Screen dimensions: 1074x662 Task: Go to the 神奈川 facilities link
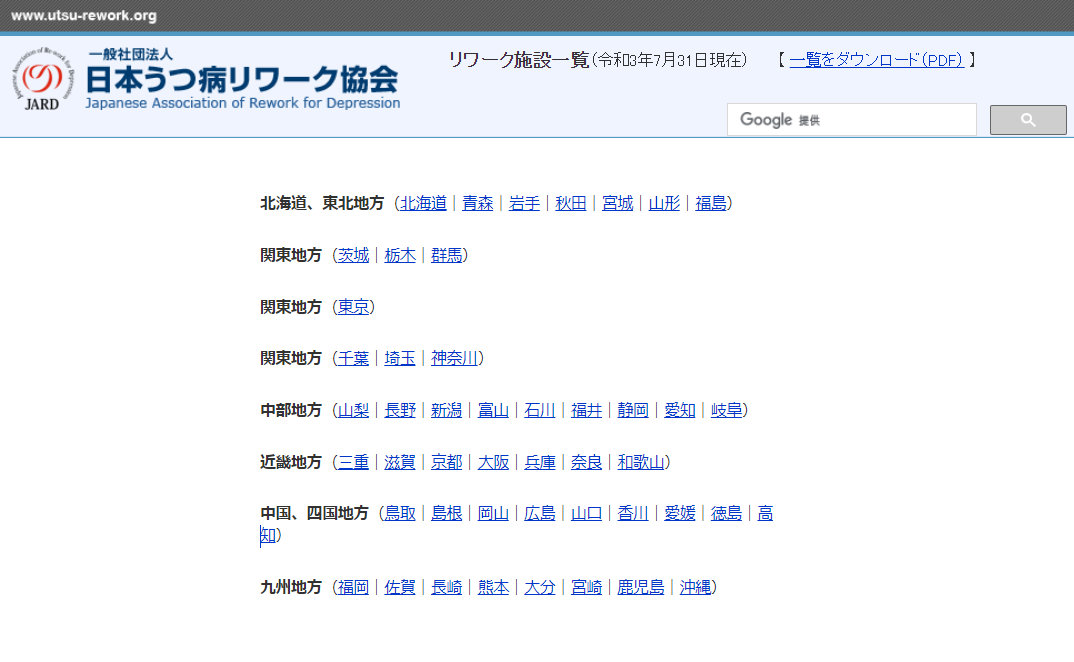tap(454, 358)
